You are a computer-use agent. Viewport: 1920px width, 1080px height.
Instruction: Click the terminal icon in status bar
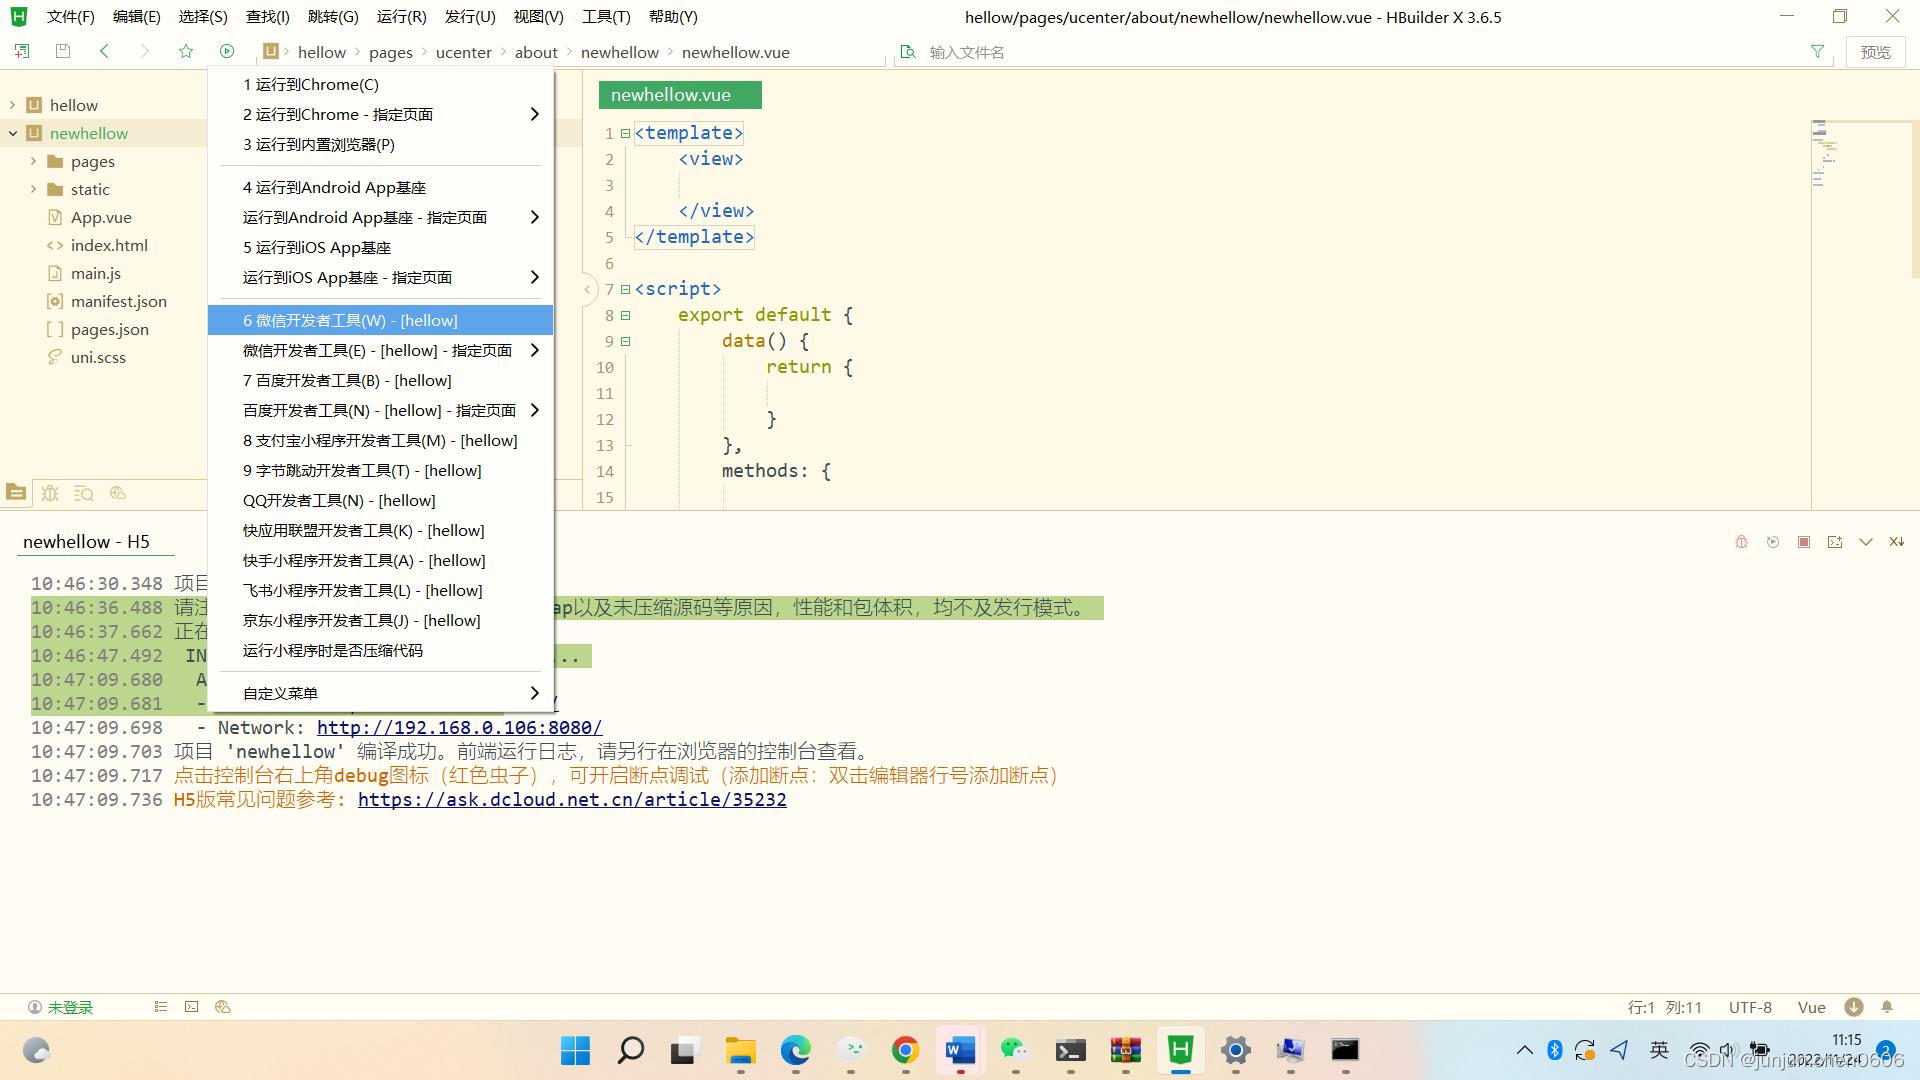pos(191,1007)
